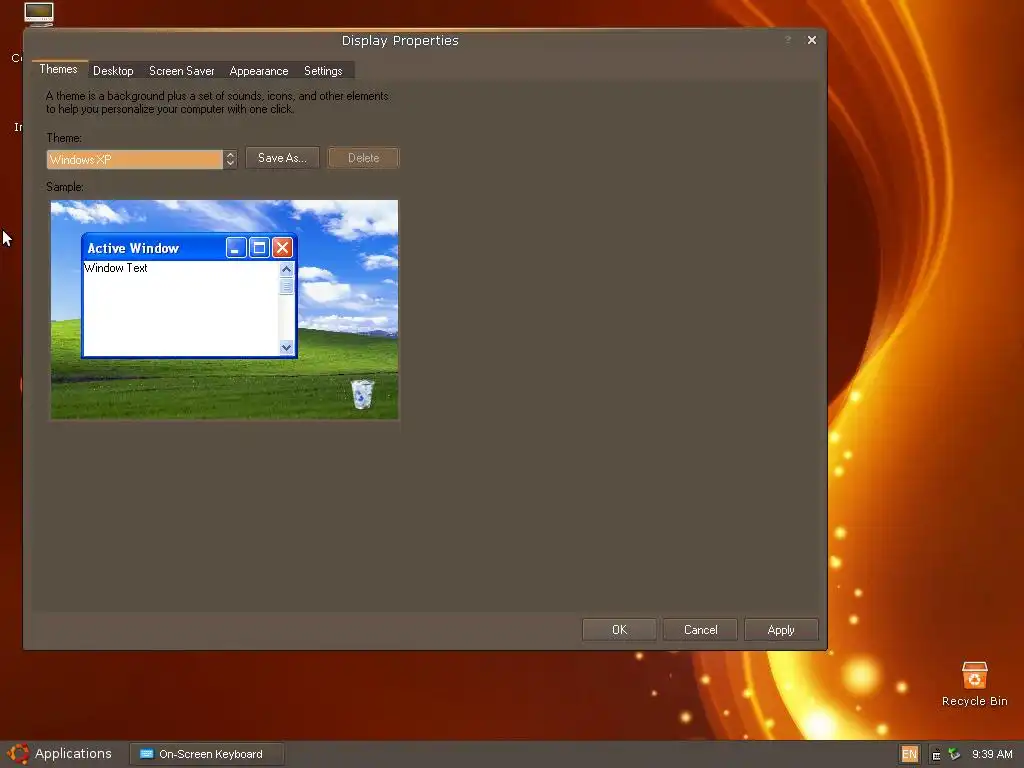Click the sample scrollbar up arrow
Image resolution: width=1024 pixels, height=768 pixels.
(x=286, y=269)
